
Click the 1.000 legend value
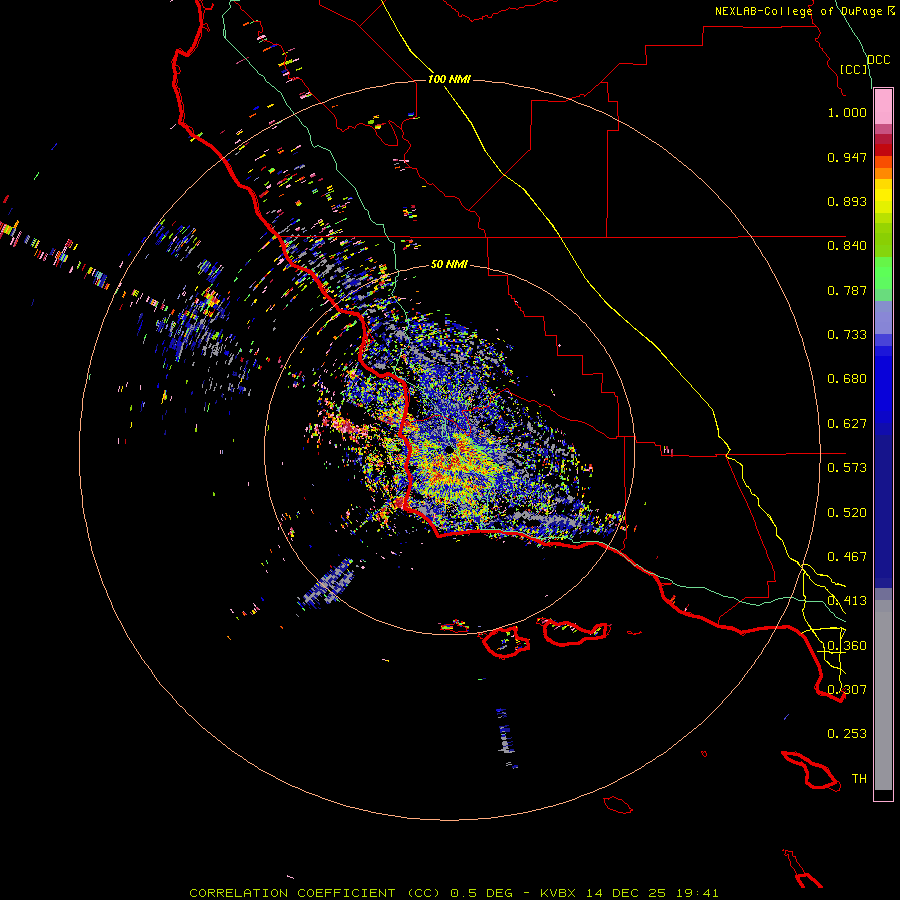tap(847, 112)
